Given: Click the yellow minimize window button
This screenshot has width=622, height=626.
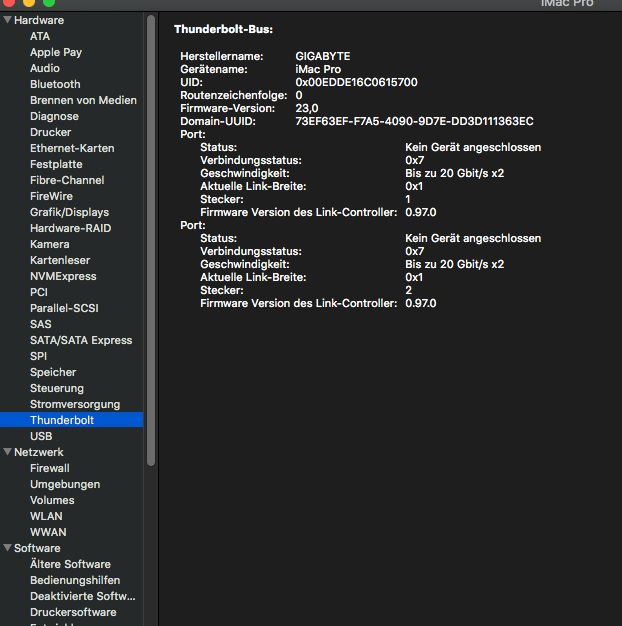Looking at the screenshot, I should tap(29, 3).
